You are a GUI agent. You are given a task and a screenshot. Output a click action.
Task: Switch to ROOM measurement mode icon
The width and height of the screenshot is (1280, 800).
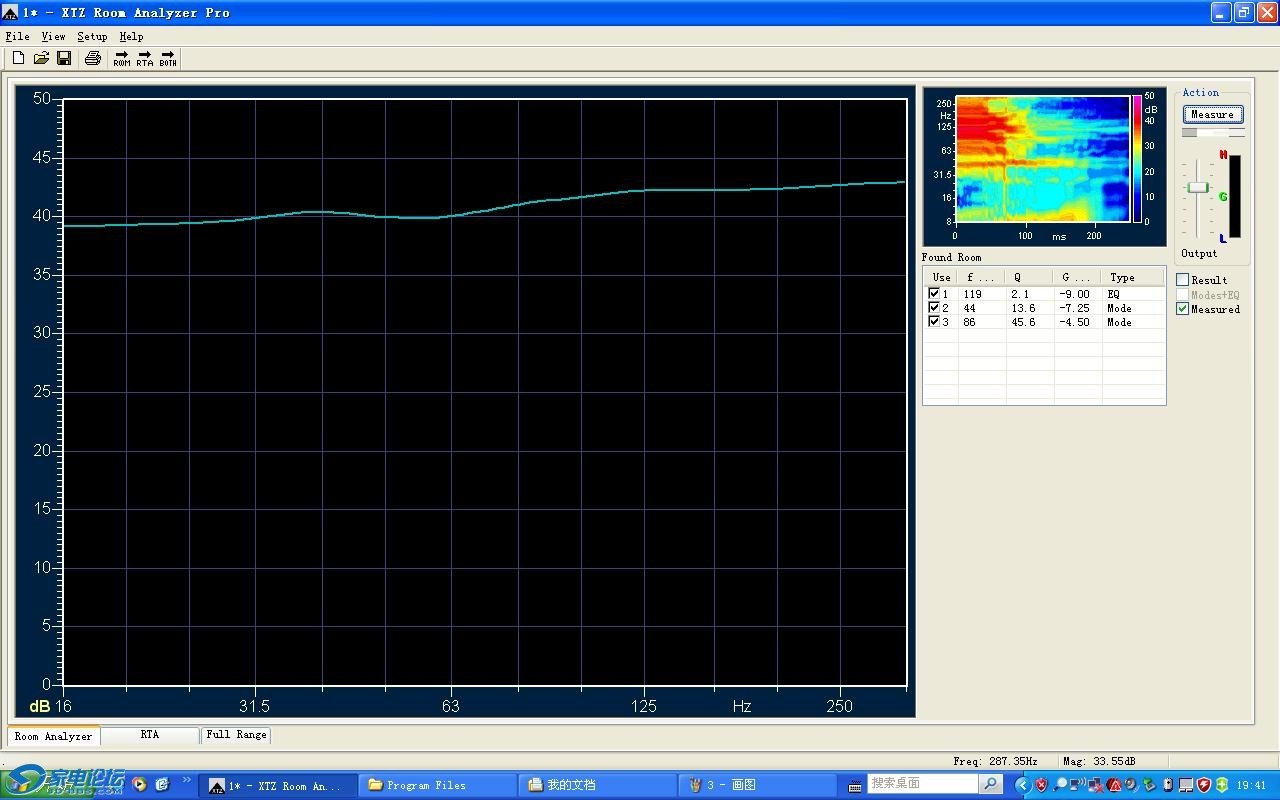(x=122, y=58)
